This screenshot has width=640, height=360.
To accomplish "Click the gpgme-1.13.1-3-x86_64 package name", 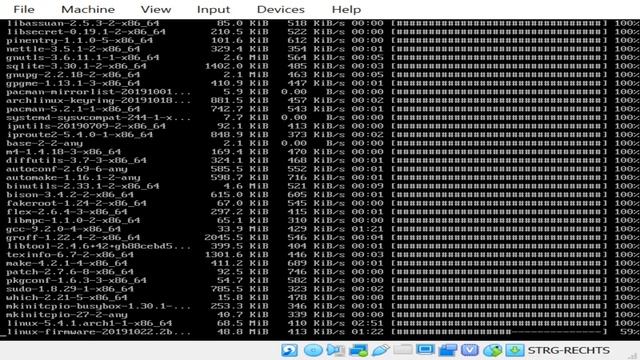I will point(73,83).
